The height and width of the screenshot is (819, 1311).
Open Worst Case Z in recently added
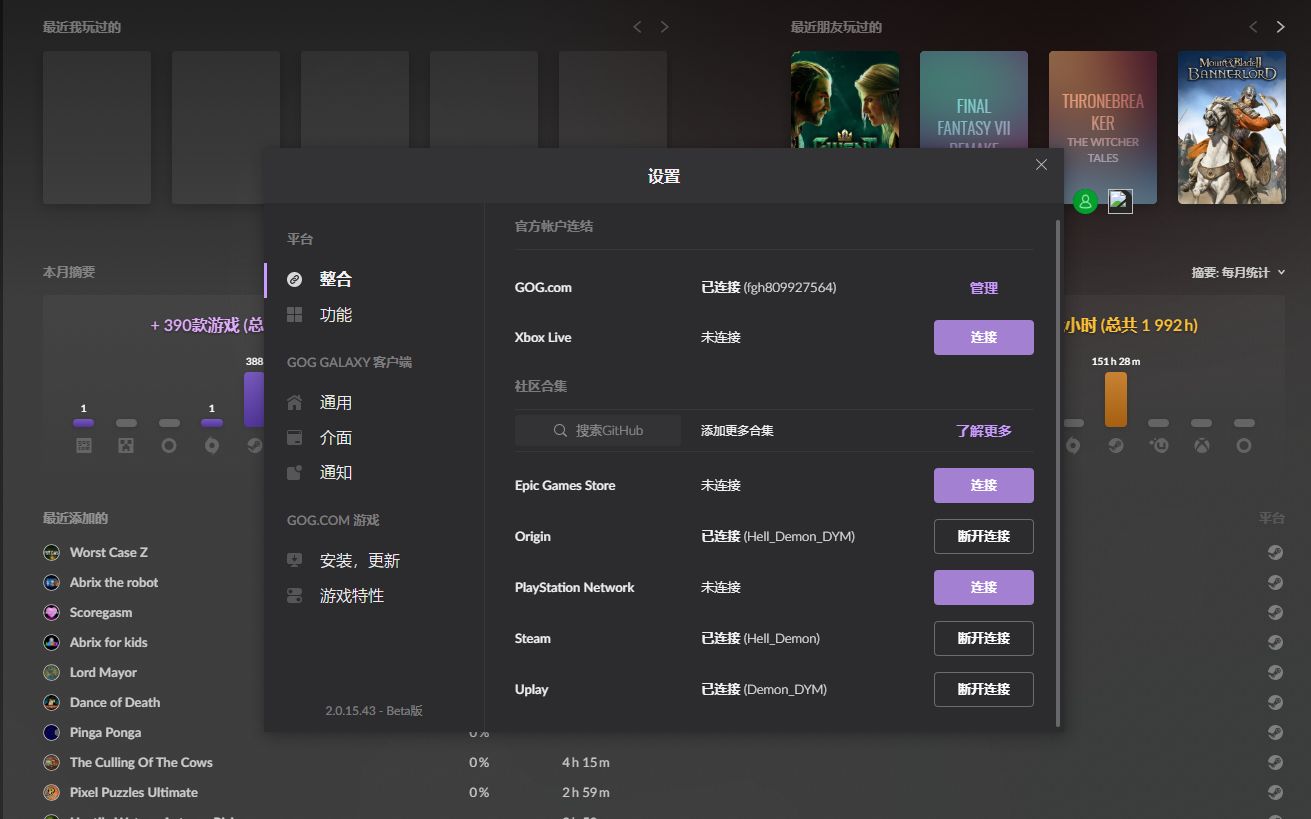click(109, 552)
